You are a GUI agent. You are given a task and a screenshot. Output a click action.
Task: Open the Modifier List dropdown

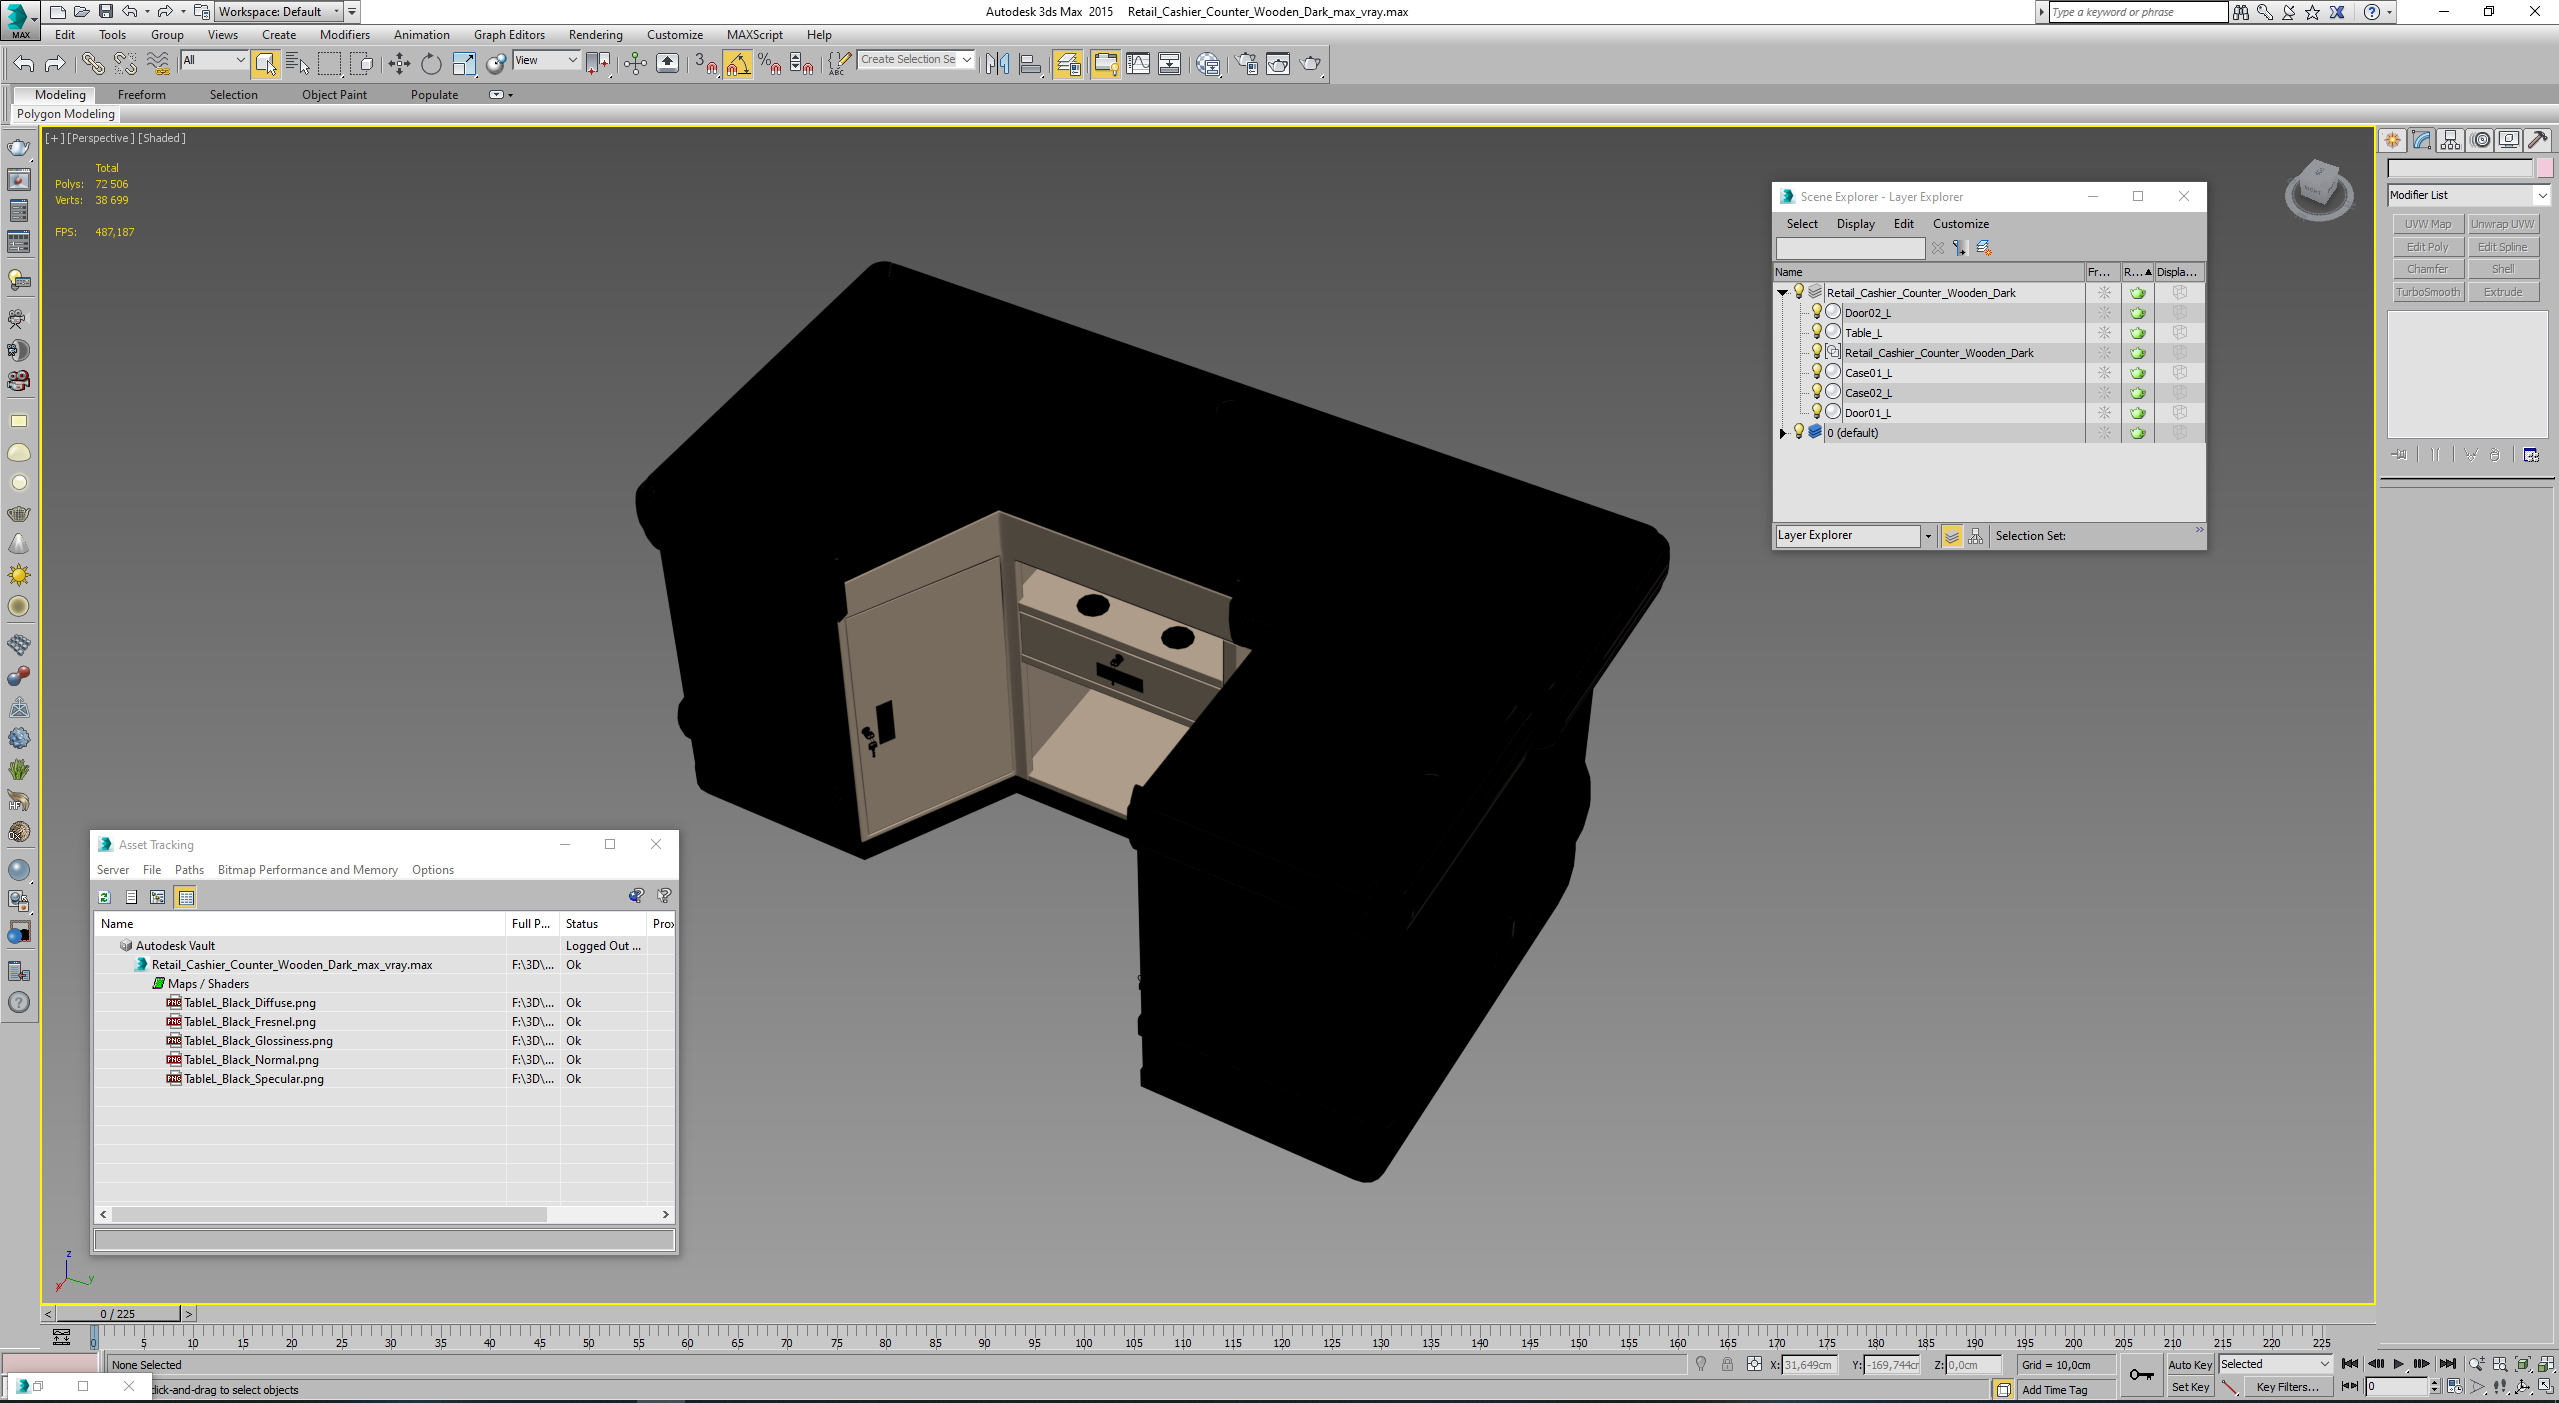coord(2468,195)
